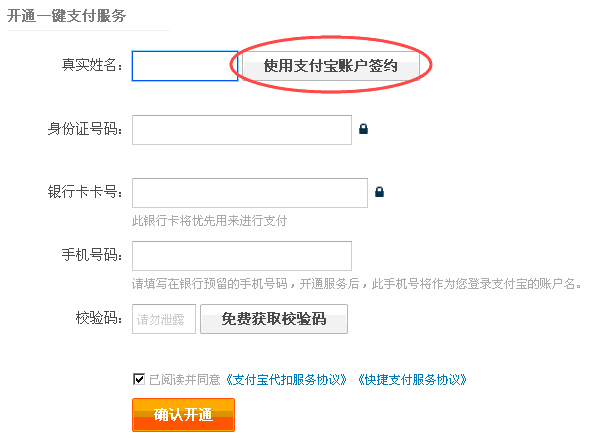Click the 身份证号码 field label
The image size is (611, 438).
tap(85, 130)
